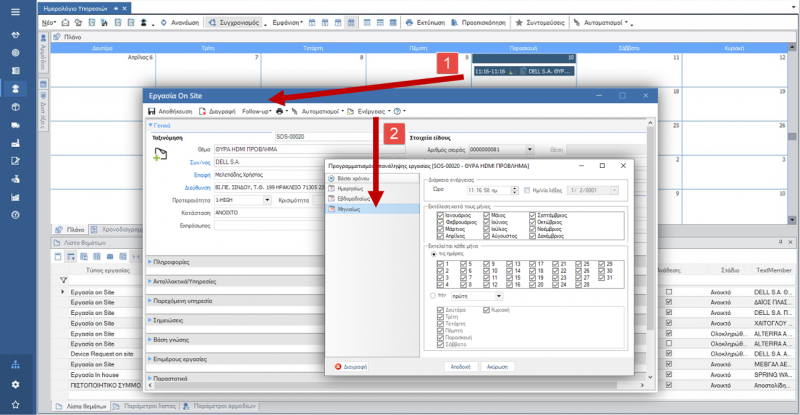This screenshot has width=800, height=415.
Task: Open the Εμφάνιση menu in main toolbar
Action: (x=287, y=22)
